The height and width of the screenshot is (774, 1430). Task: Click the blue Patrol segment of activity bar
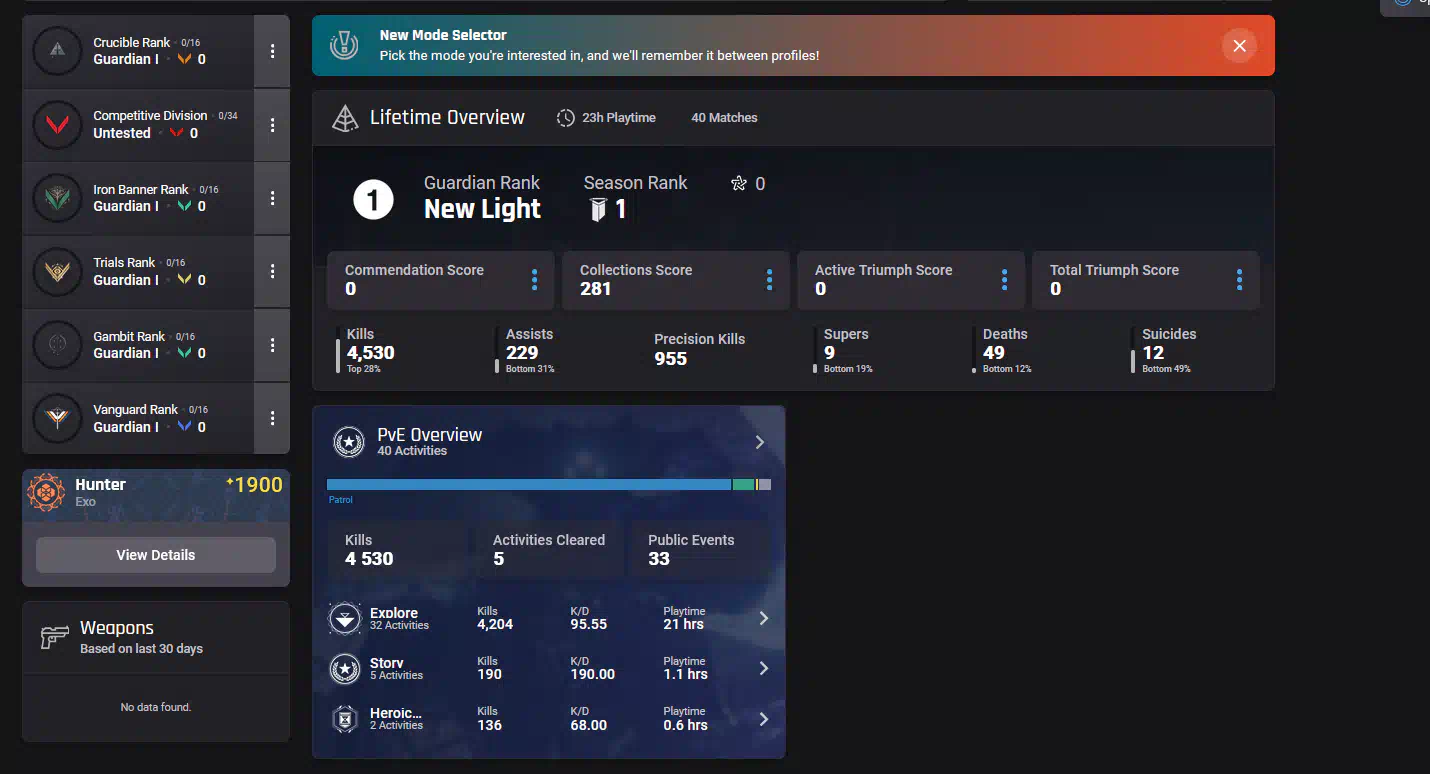click(x=529, y=484)
